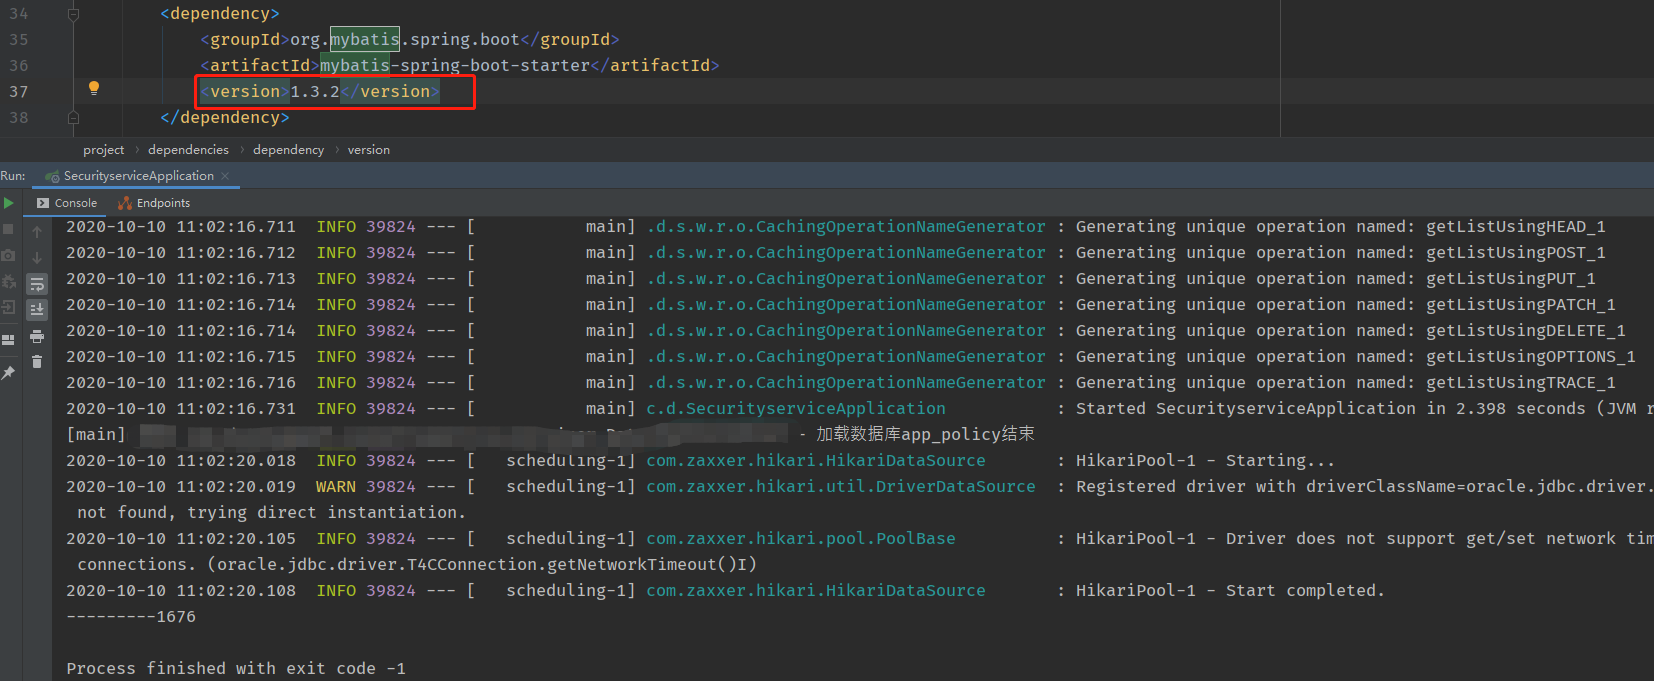Click the closing </dependency> tag
The width and height of the screenshot is (1654, 681).
point(225,117)
